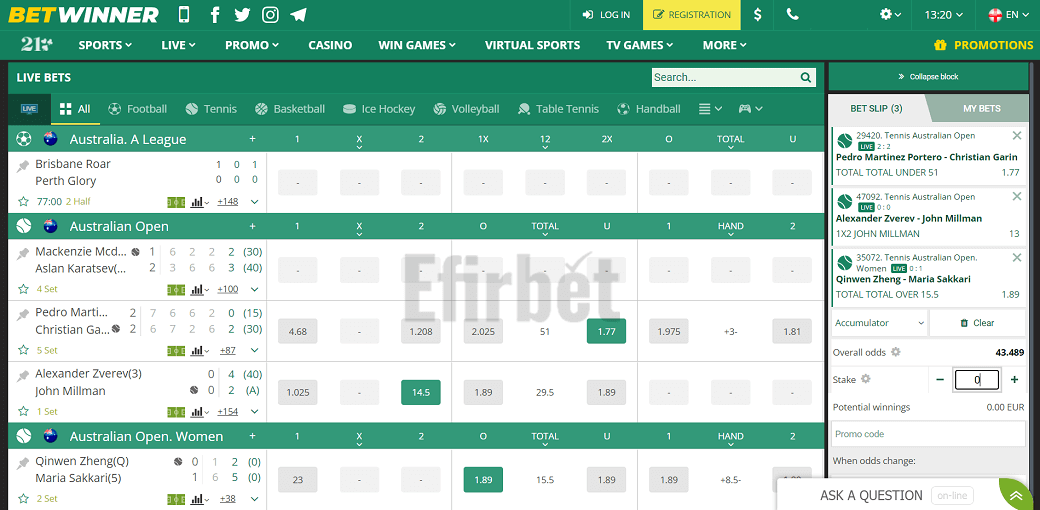
Task: Open the LIVE menu
Action: [x=178, y=45]
